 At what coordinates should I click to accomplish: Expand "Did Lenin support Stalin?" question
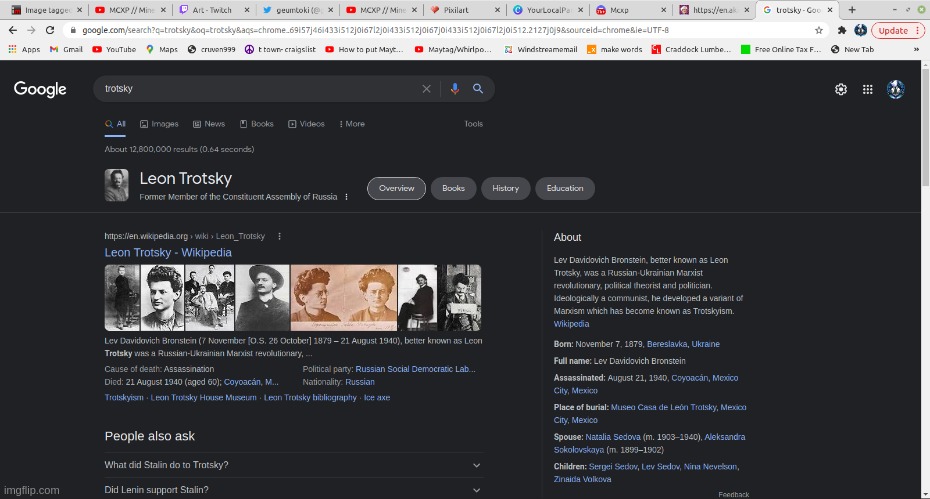click(293, 490)
